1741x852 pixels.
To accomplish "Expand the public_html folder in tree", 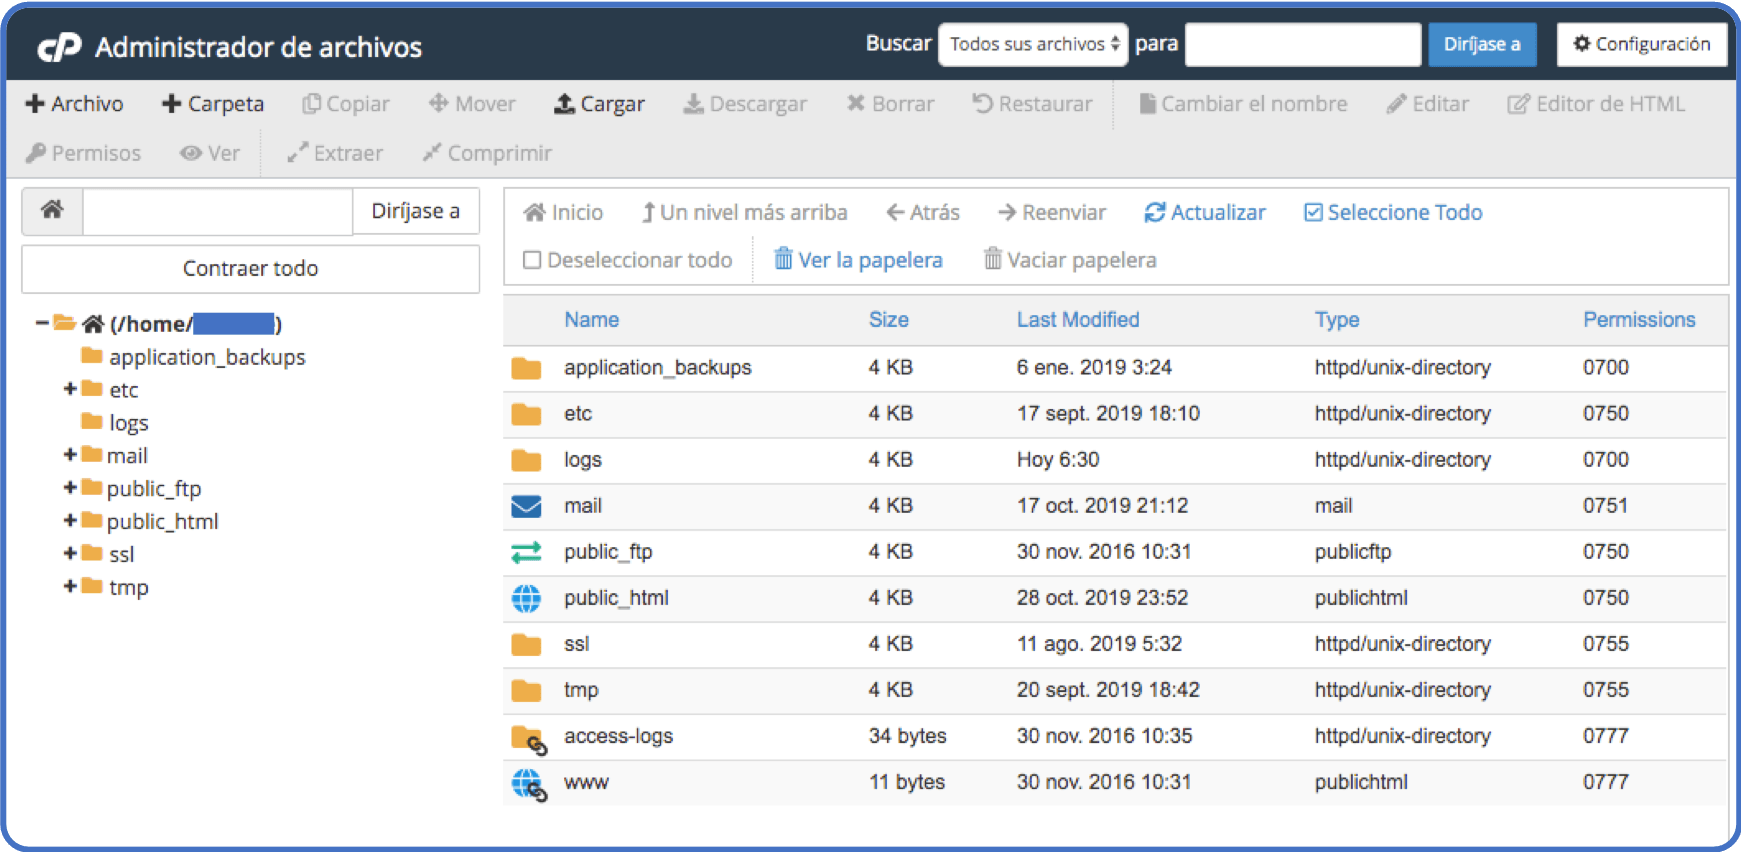I will point(70,521).
